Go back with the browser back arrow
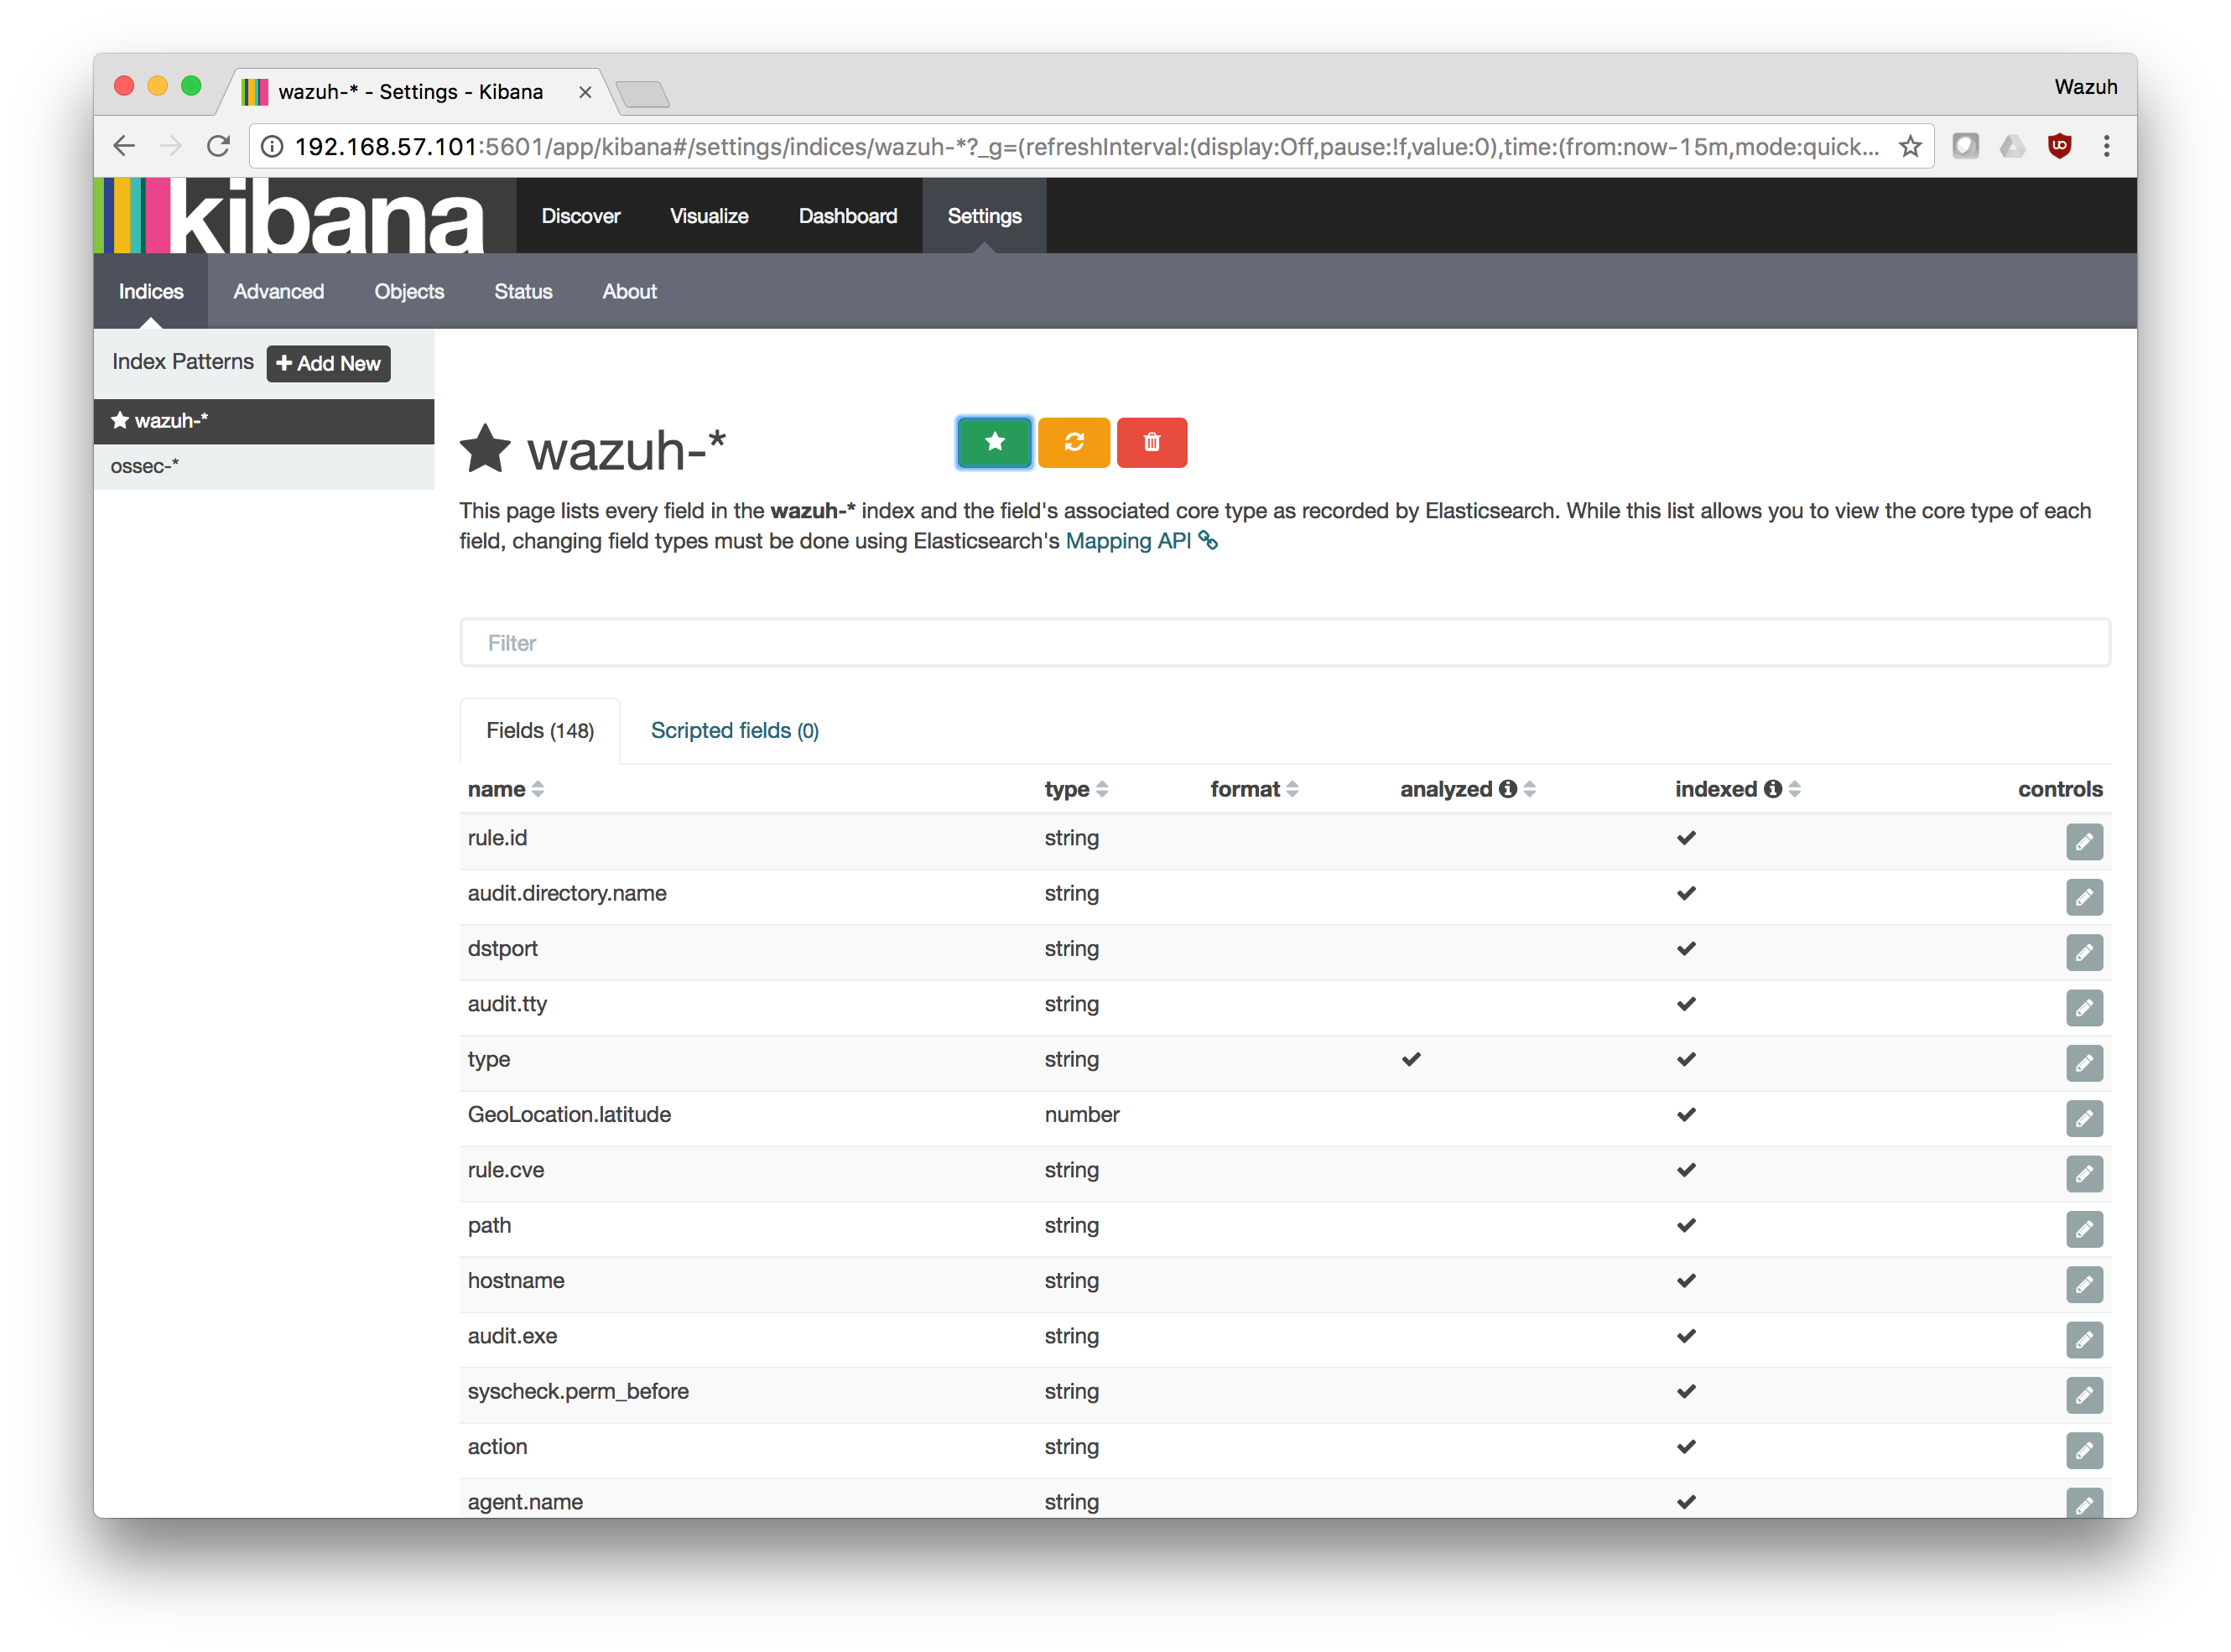Viewport: 2231px width, 1652px height. (x=124, y=146)
